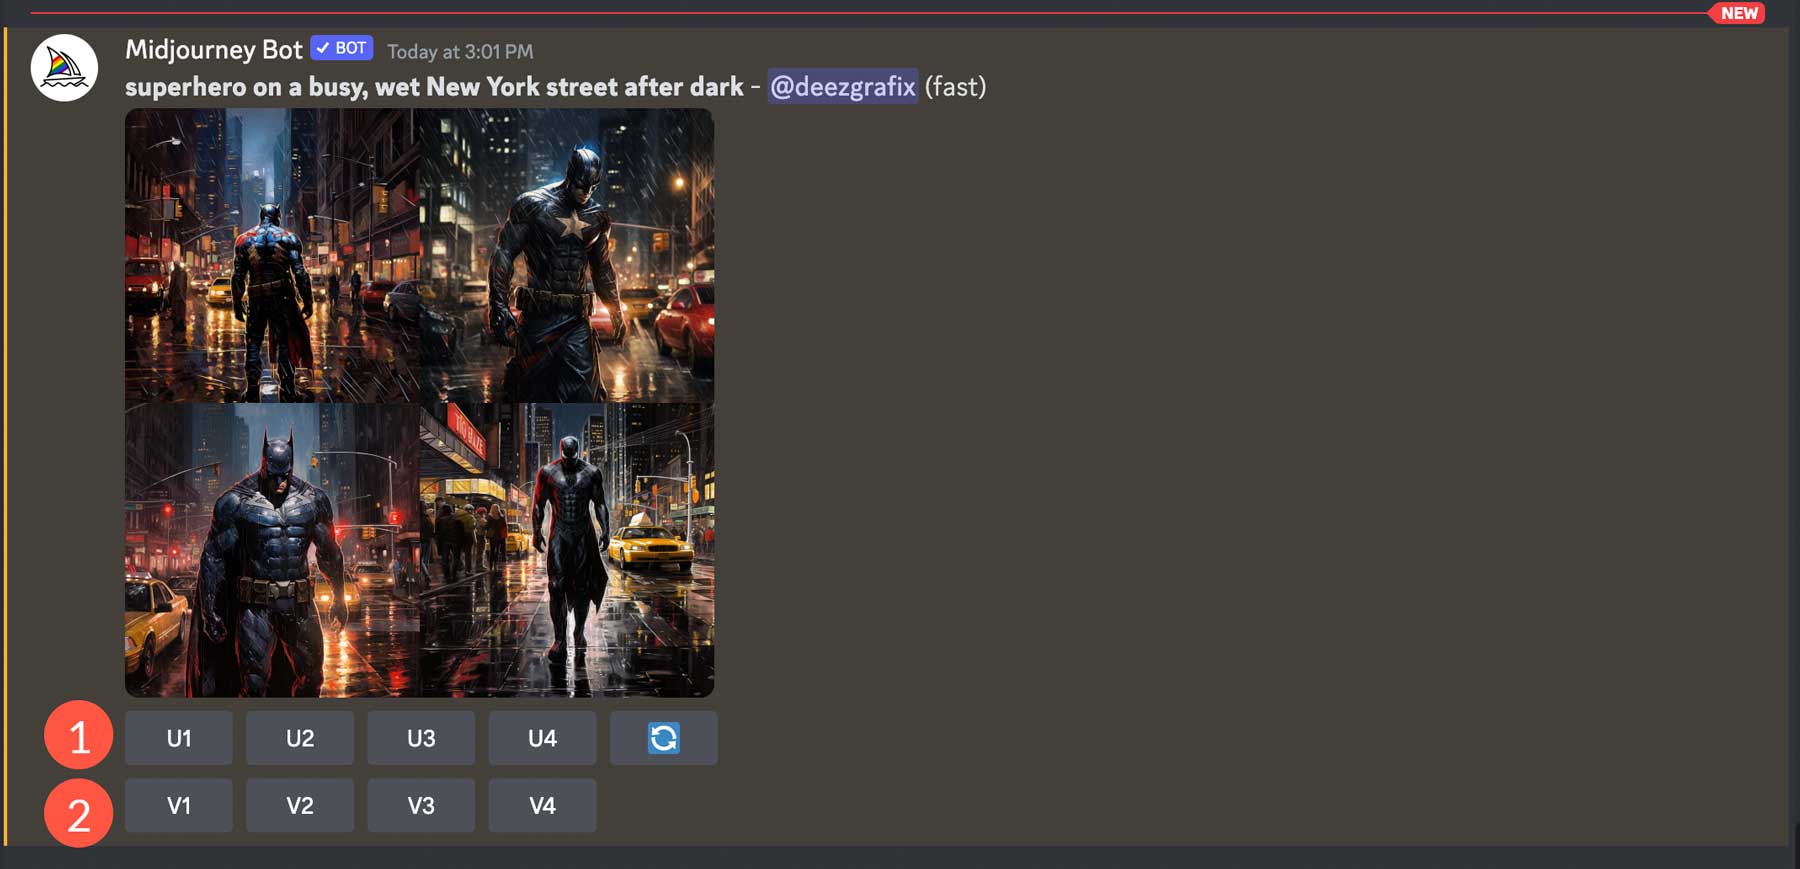Click the Midjourney Bot sailboat avatar

(64, 68)
